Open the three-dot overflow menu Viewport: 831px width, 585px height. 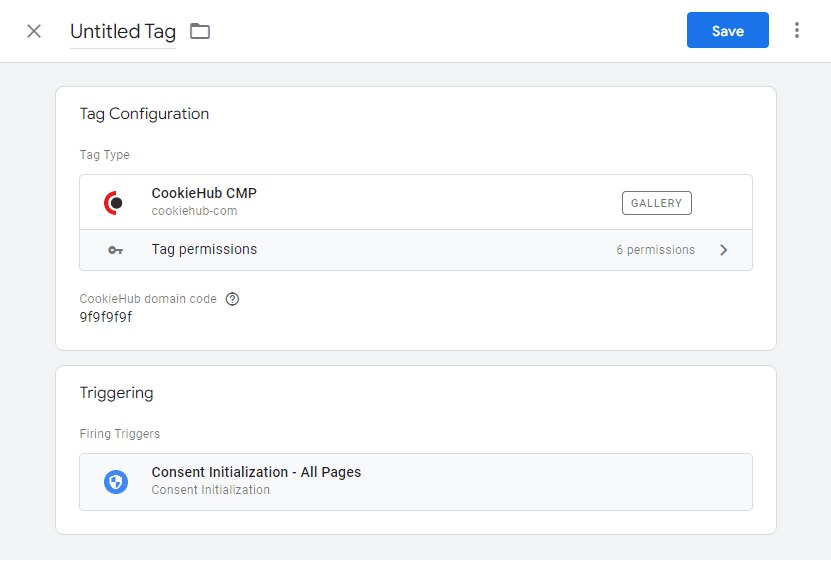797,30
